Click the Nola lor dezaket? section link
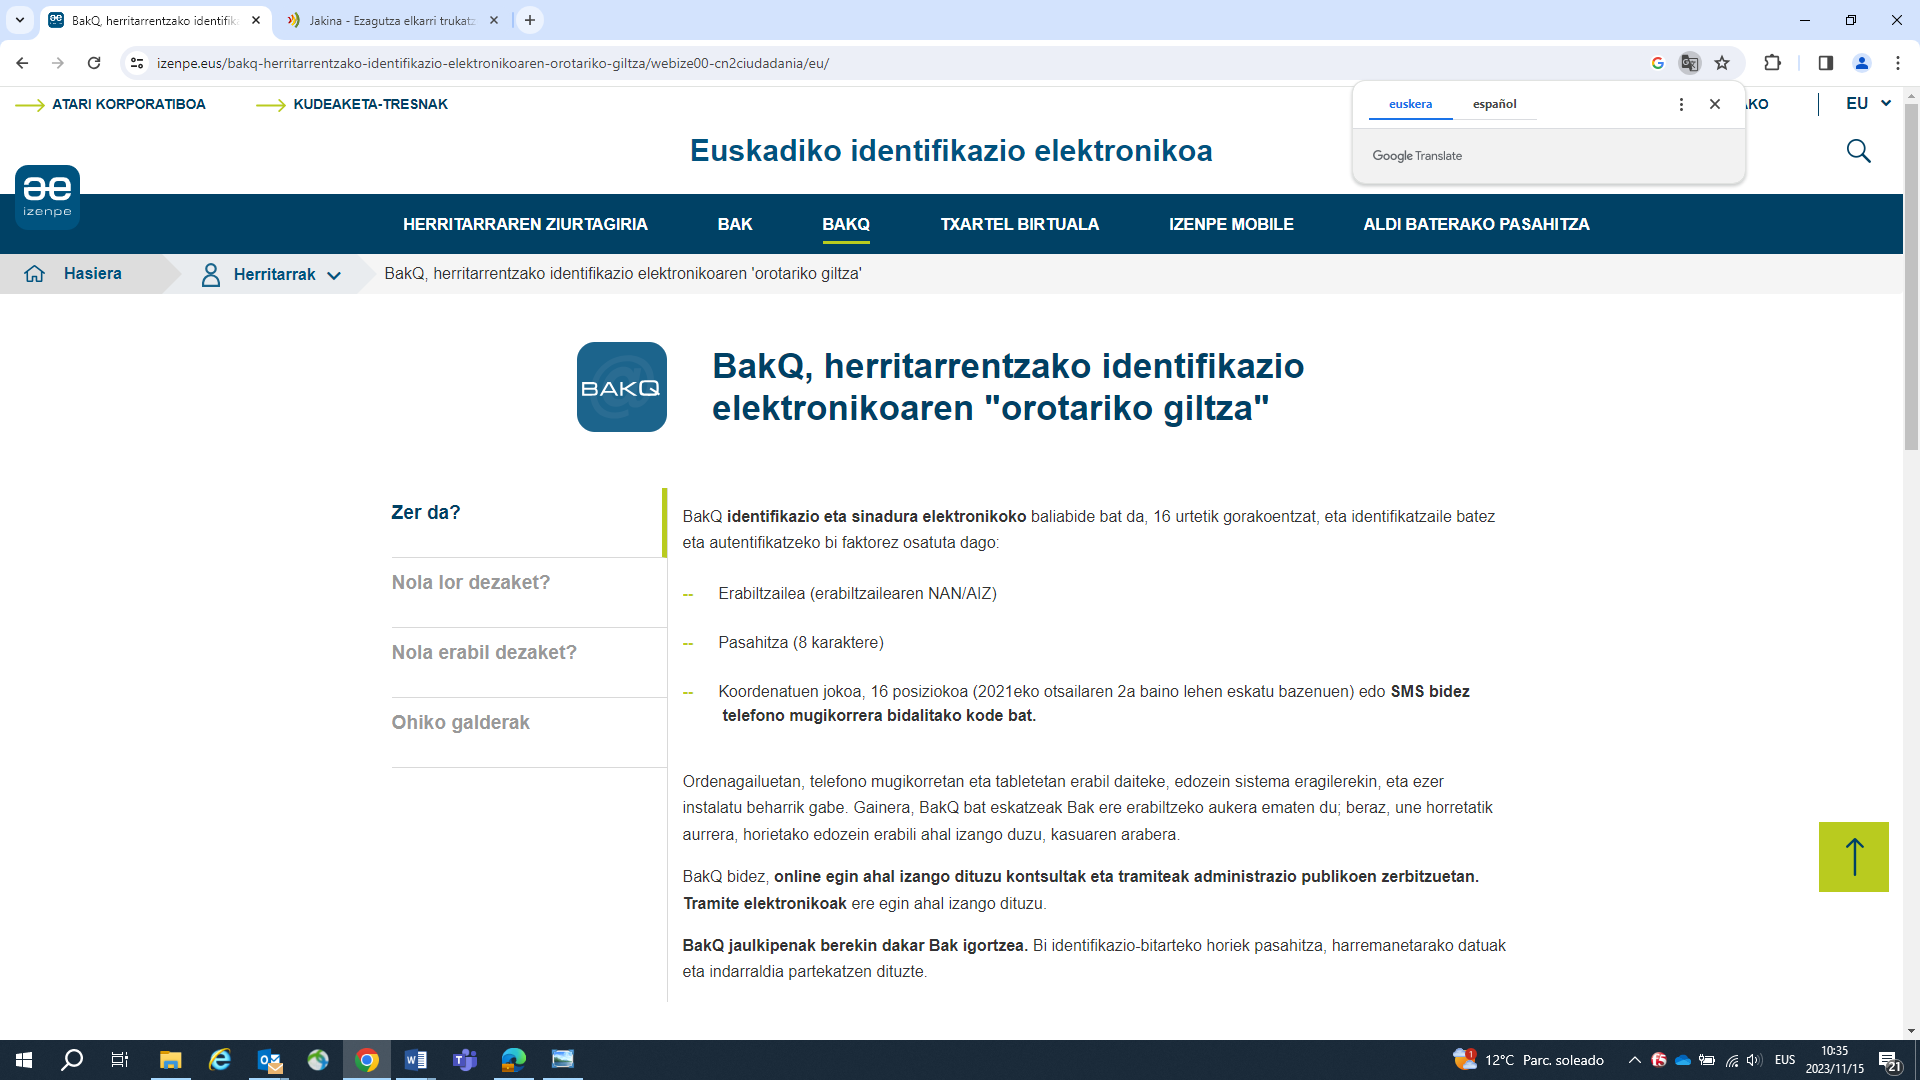 (x=471, y=583)
